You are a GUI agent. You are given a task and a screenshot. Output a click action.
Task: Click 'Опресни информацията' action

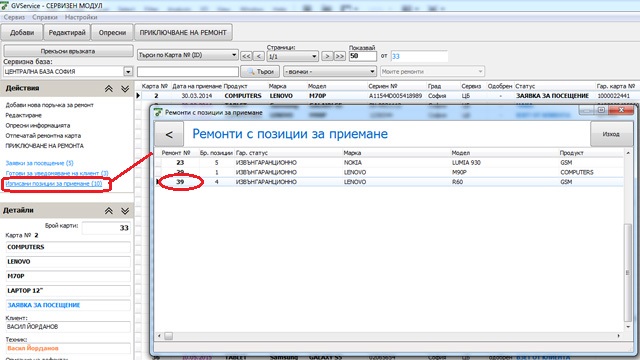(x=38, y=125)
